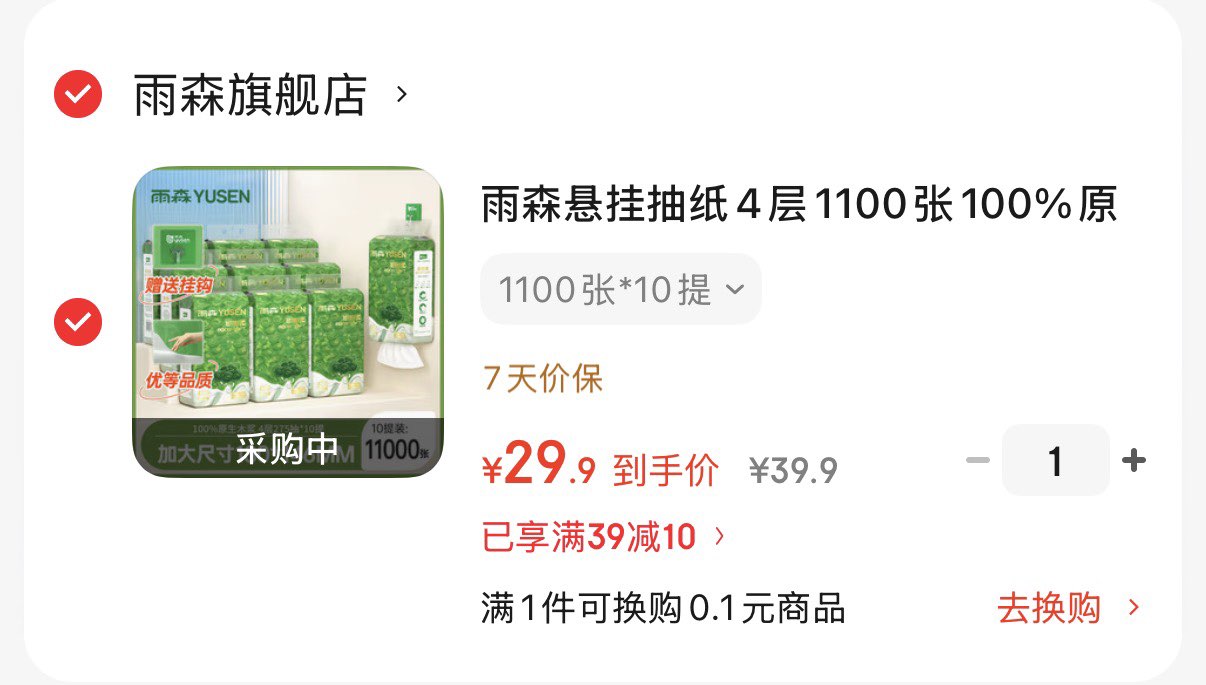Viewport: 1206px width, 685px height.
Task: View the 已享满39减10 discount details
Action: (589, 538)
